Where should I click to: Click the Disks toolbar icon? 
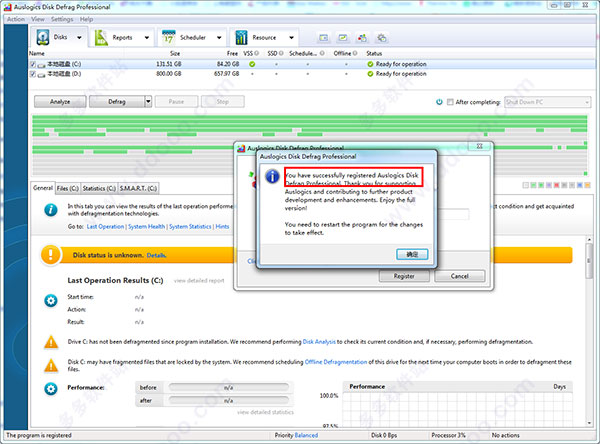pyautogui.click(x=42, y=38)
